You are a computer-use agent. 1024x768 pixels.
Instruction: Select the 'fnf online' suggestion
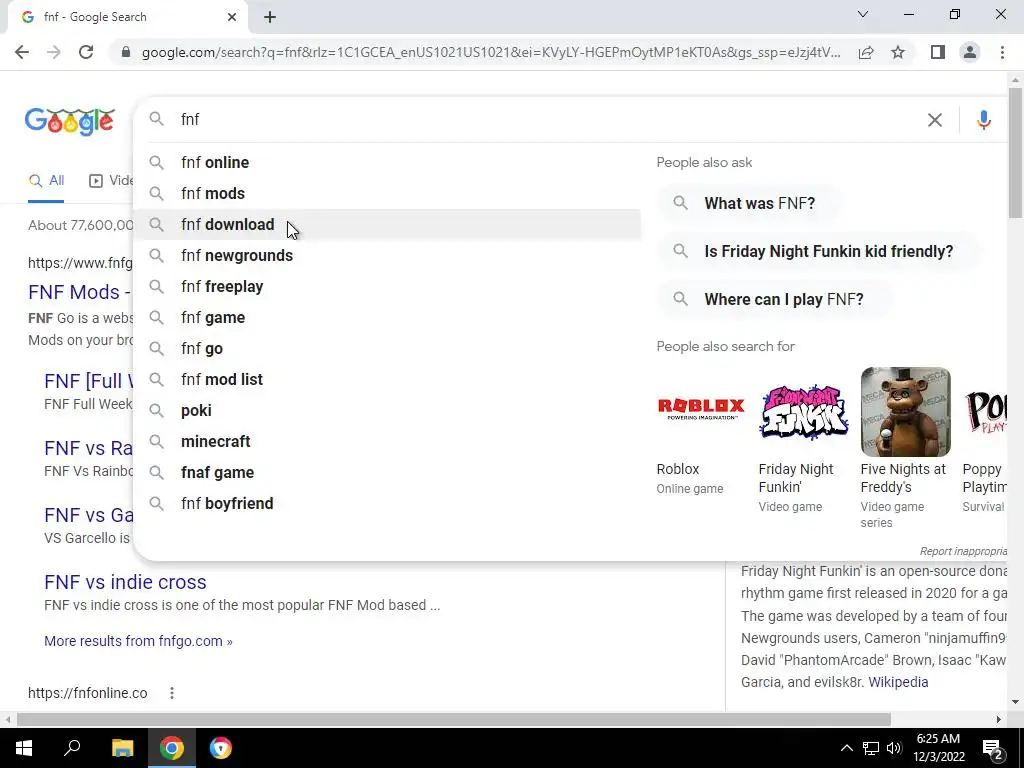click(x=387, y=163)
